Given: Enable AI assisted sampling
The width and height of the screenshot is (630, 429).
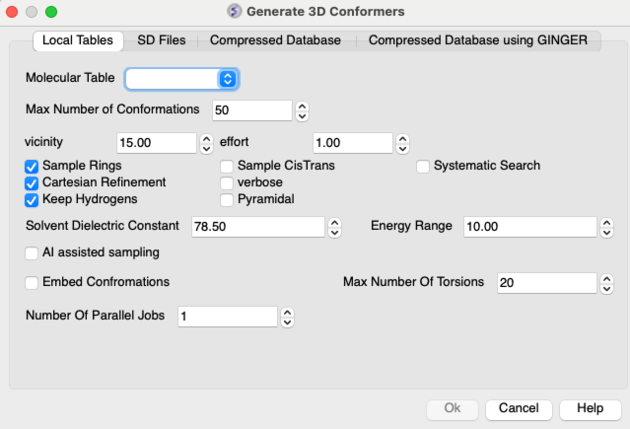Looking at the screenshot, I should (32, 253).
